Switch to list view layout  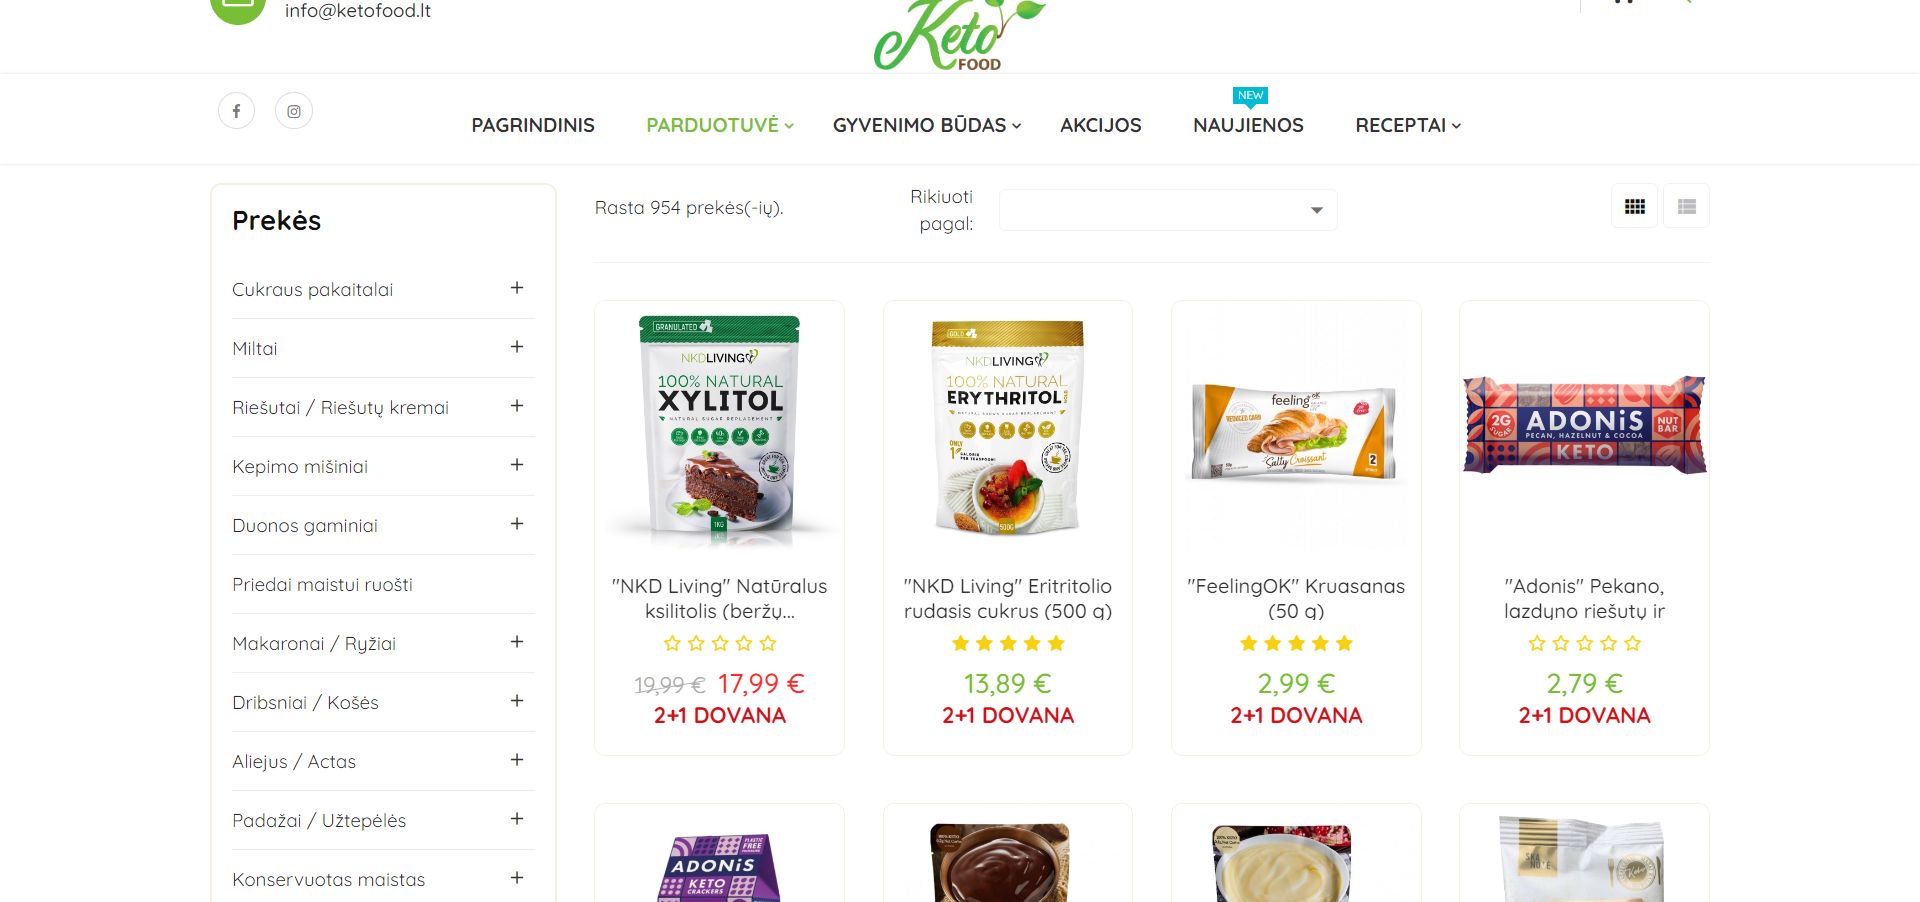click(x=1687, y=206)
